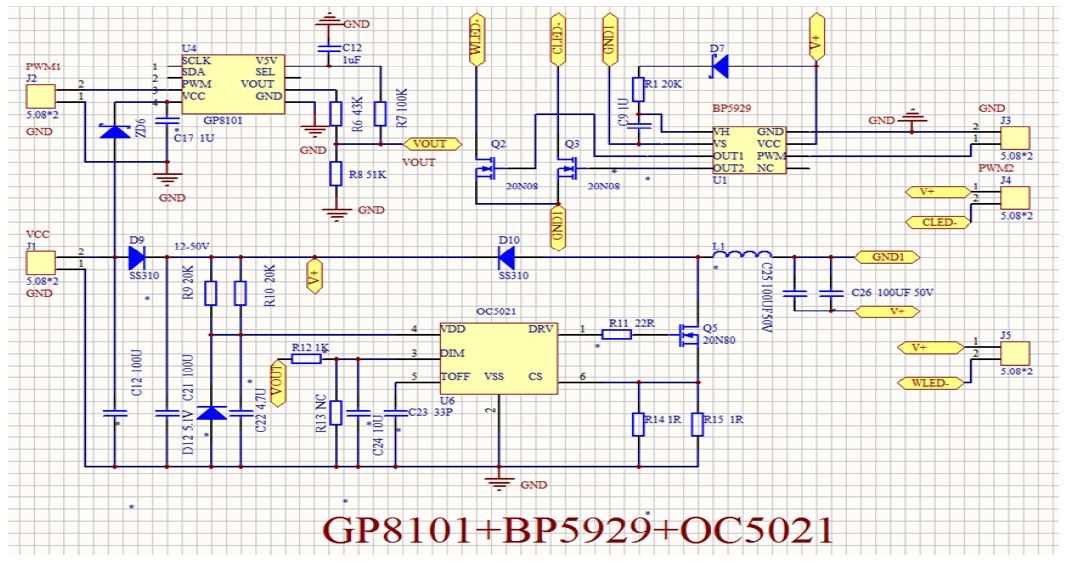Click resistor R8 51K
Screen dimensions: 1068x563
(335, 174)
